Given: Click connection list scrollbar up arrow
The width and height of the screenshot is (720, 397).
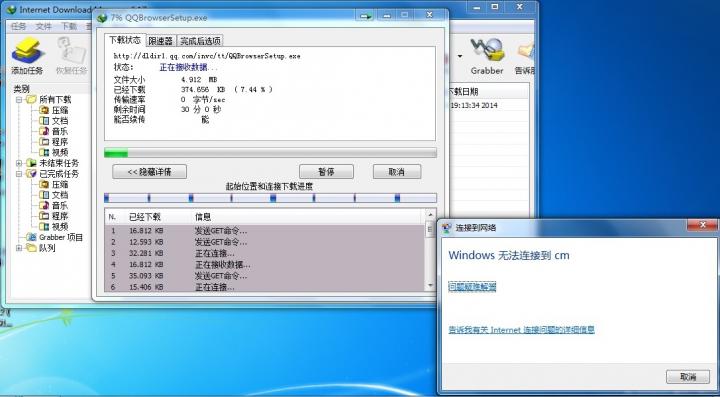Looking at the screenshot, I should pyautogui.click(x=430, y=215).
